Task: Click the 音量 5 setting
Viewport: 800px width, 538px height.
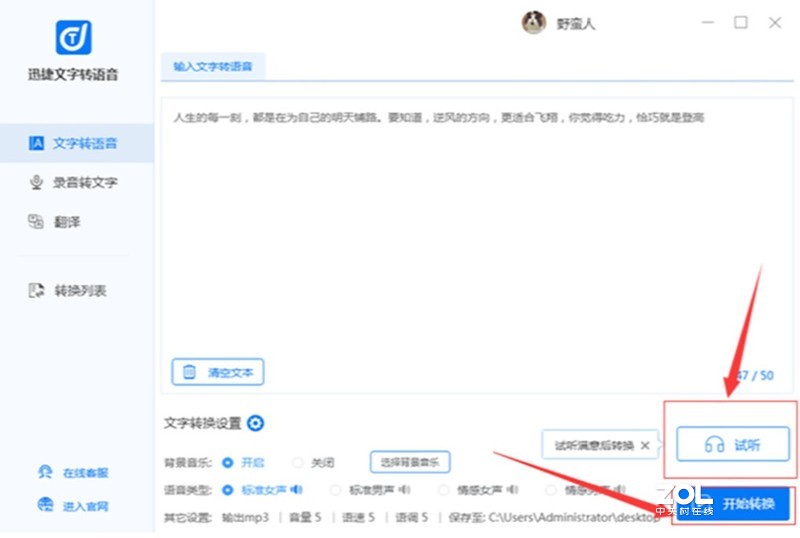Action: pyautogui.click(x=305, y=518)
